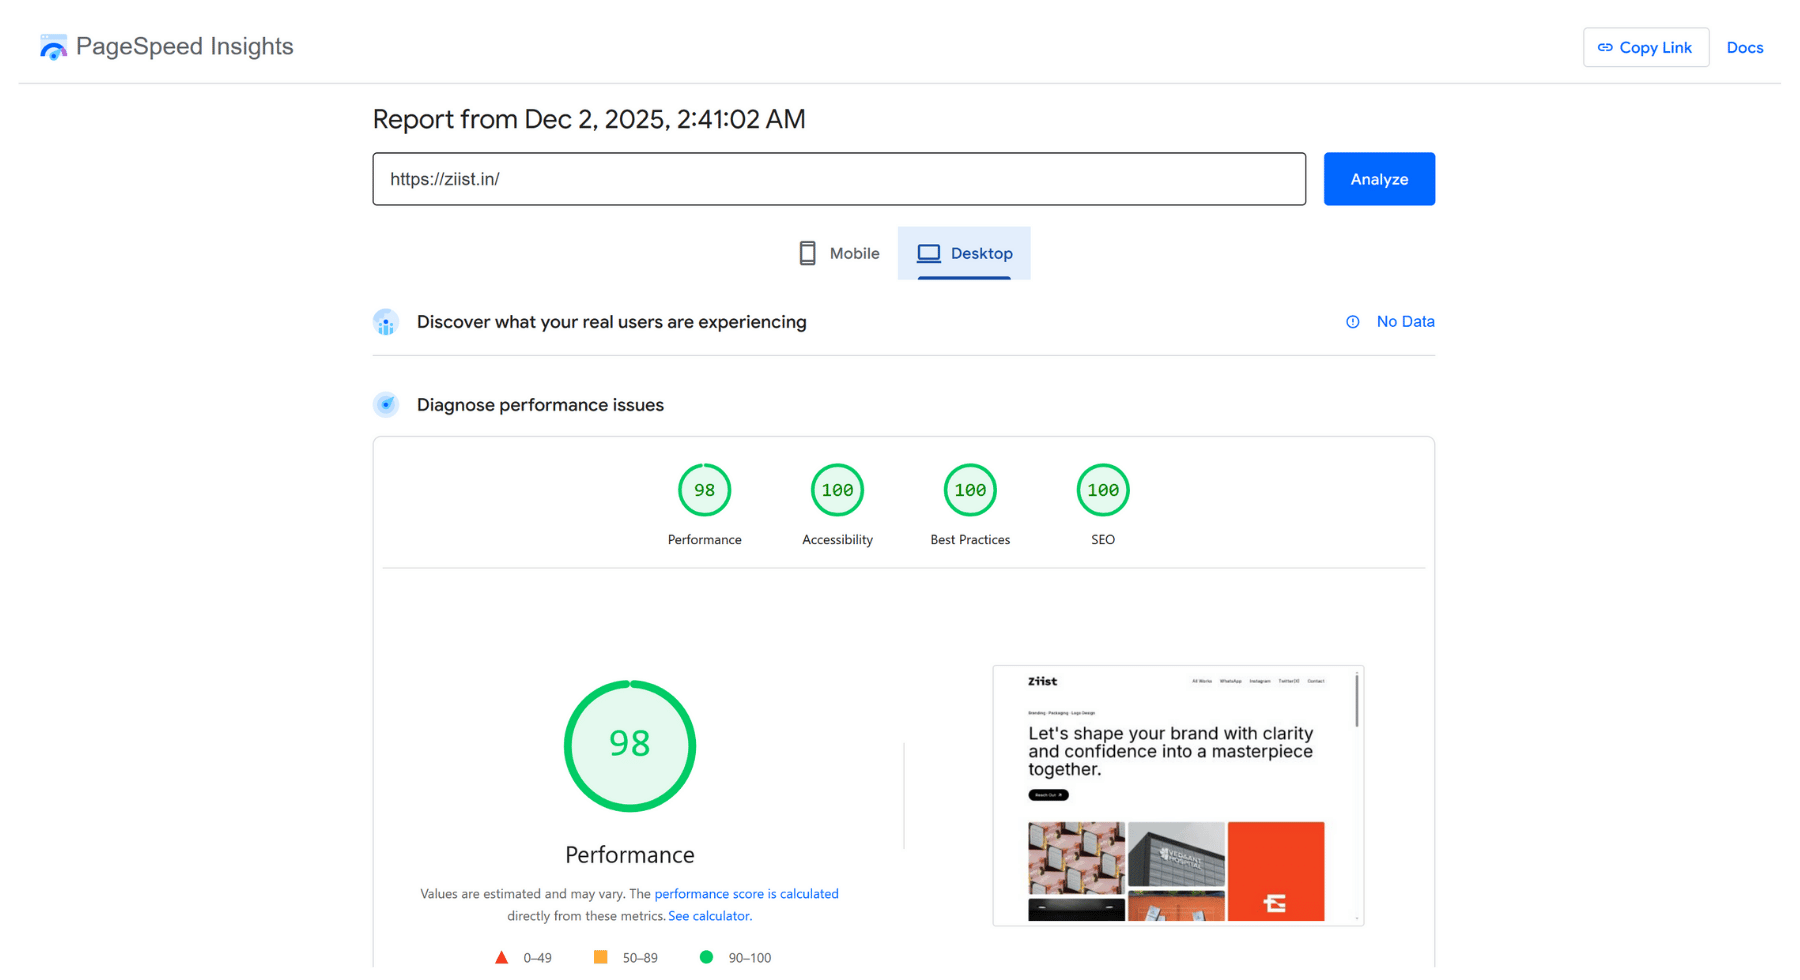Click the Analyze button
Image resolution: width=1800 pixels, height=980 pixels.
coord(1379,179)
